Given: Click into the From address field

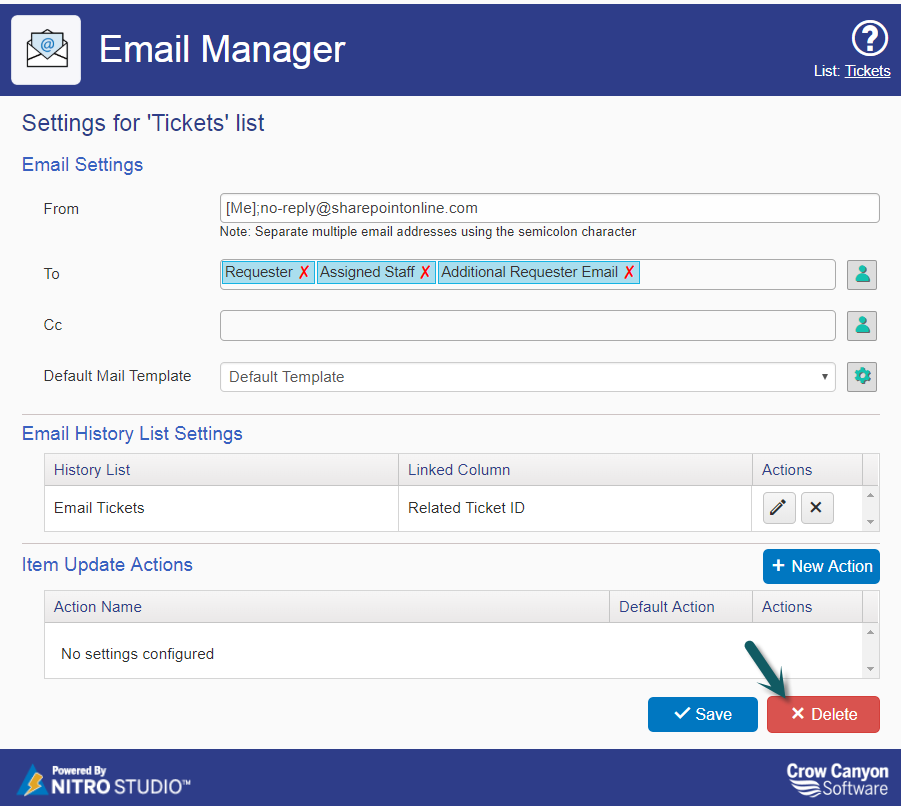Looking at the screenshot, I should pyautogui.click(x=549, y=208).
